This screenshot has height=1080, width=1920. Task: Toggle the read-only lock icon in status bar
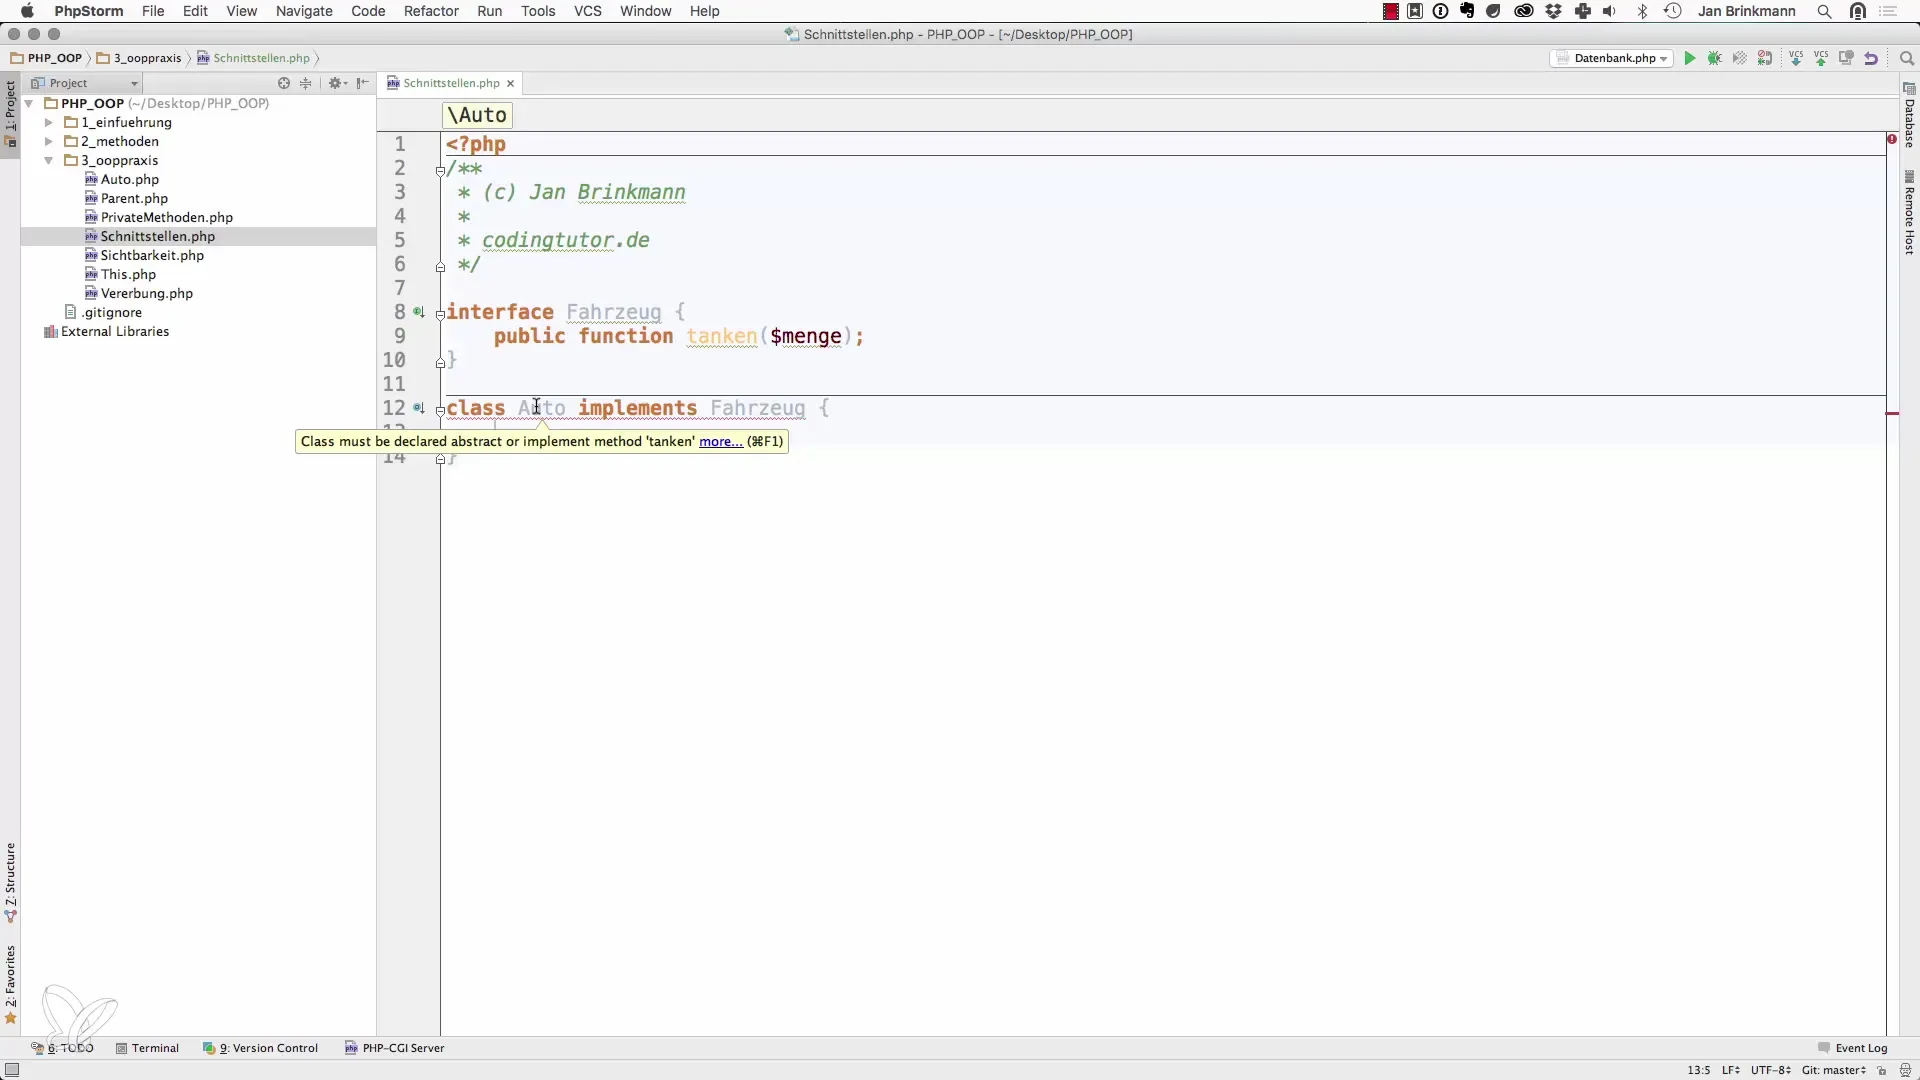[x=1882, y=1070]
